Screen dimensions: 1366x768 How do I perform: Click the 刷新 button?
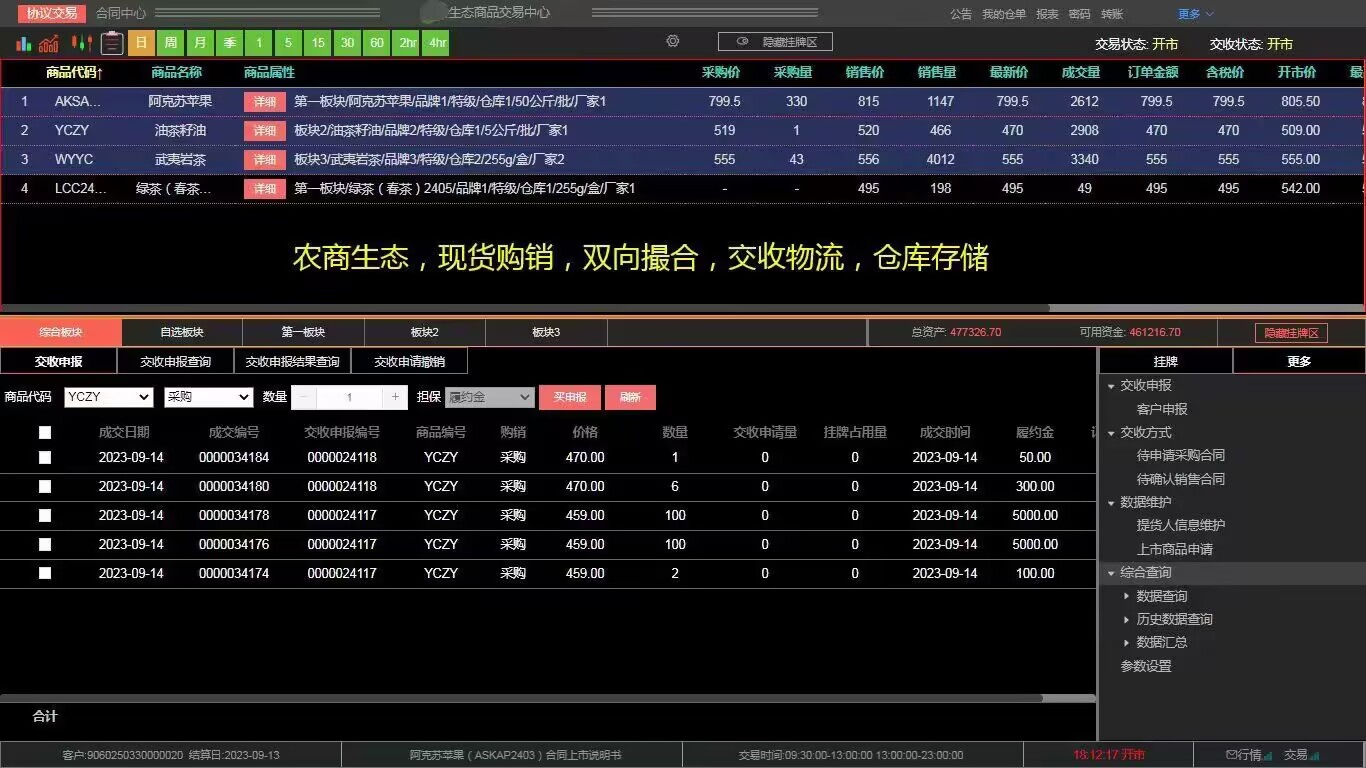(630, 397)
